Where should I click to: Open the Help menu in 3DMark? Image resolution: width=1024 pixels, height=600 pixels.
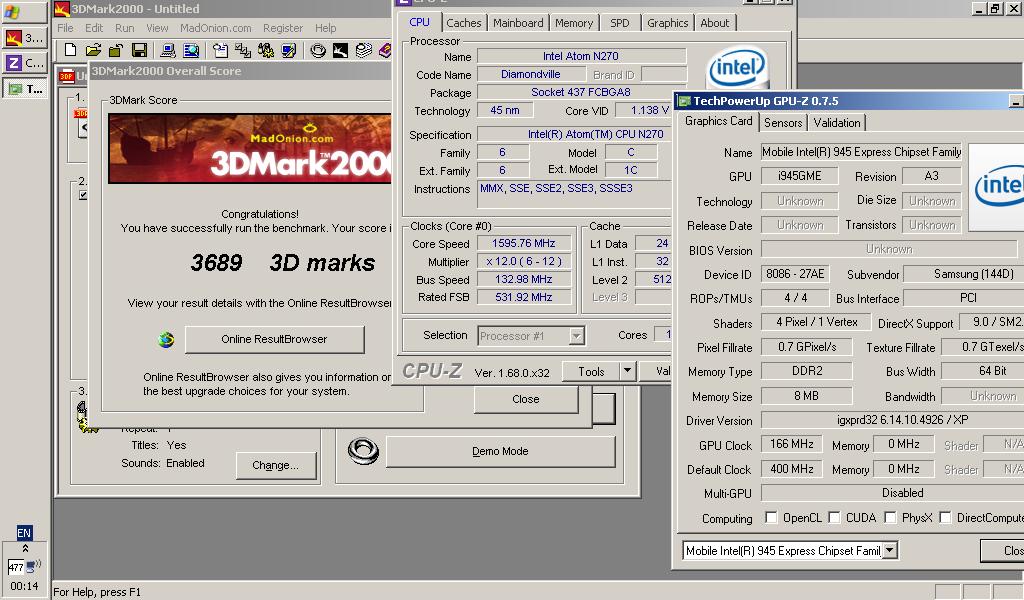pos(325,28)
